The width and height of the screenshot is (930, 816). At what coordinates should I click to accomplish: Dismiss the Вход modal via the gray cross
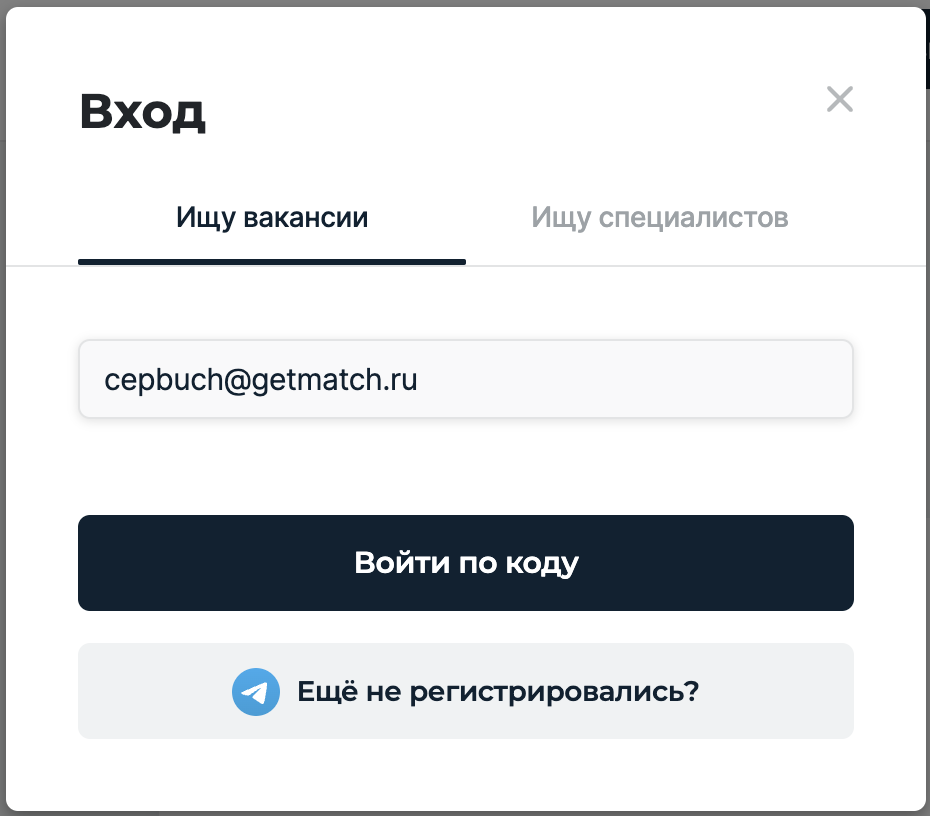click(x=839, y=99)
